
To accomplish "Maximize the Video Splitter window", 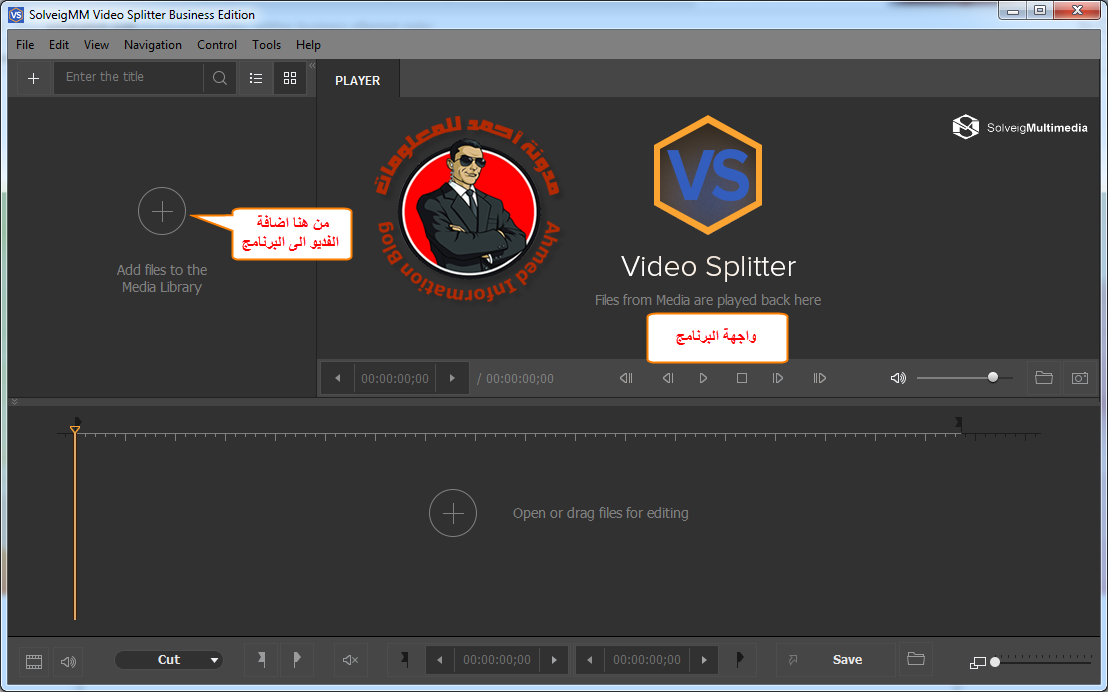I will point(1040,11).
